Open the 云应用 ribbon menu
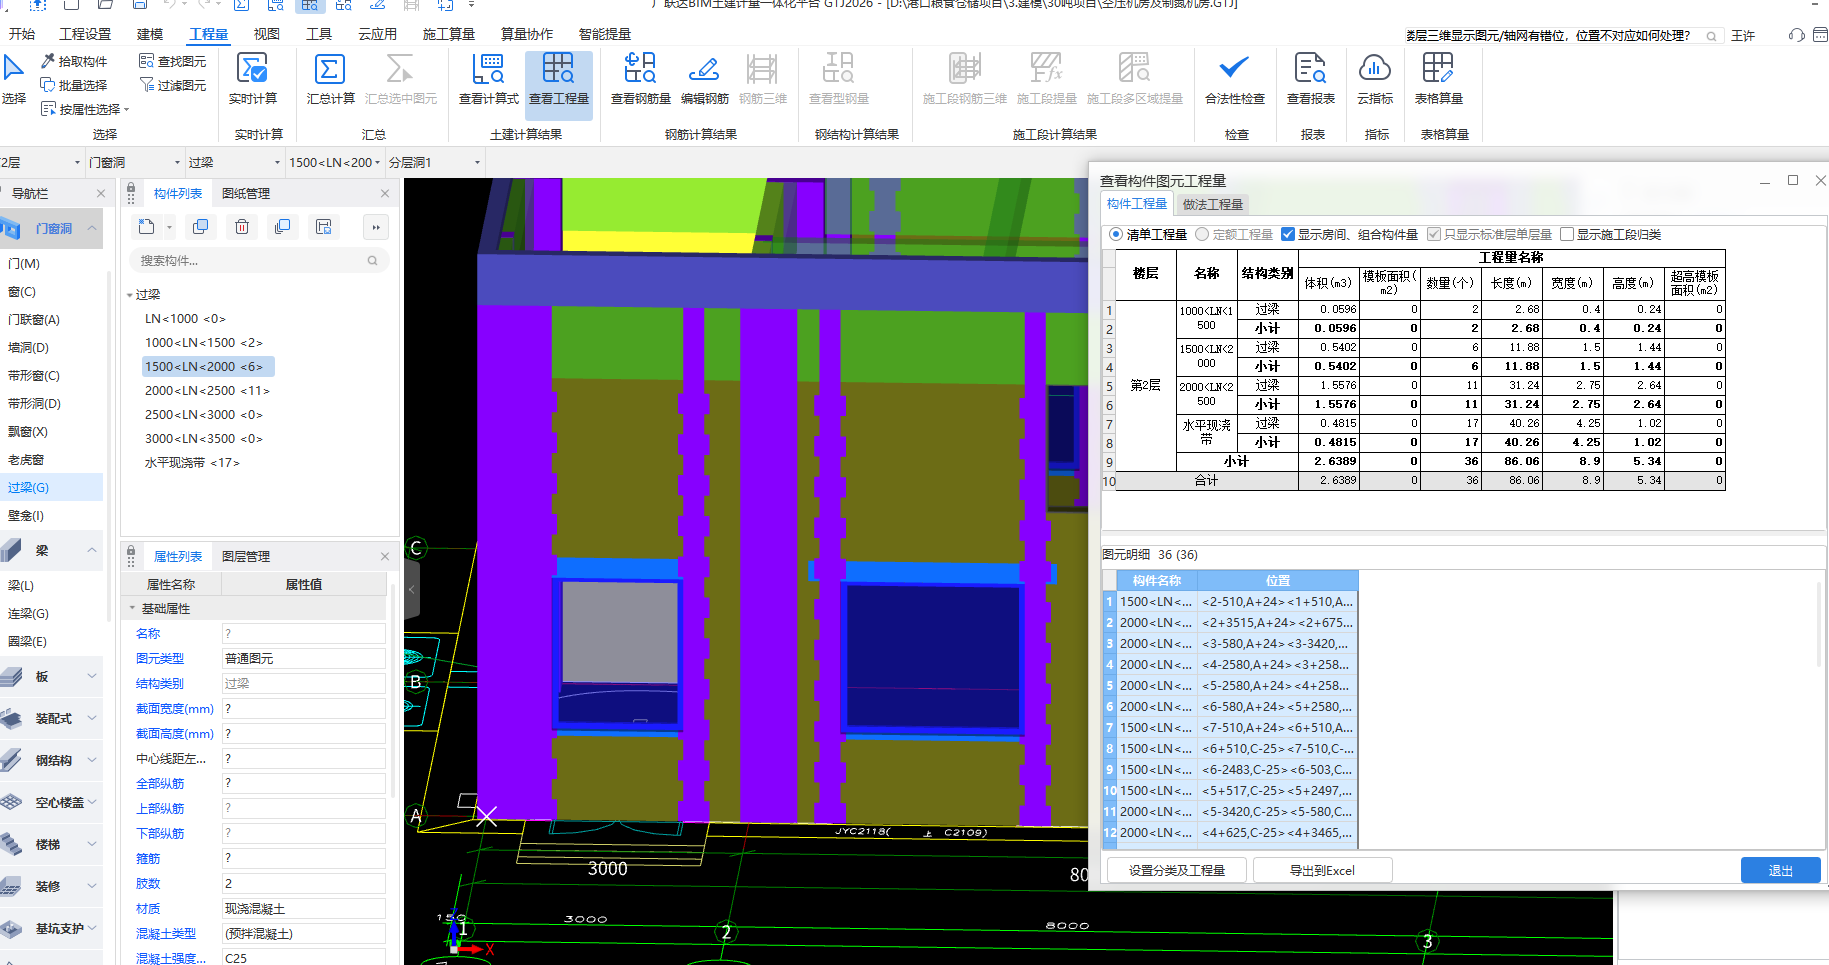 377,34
